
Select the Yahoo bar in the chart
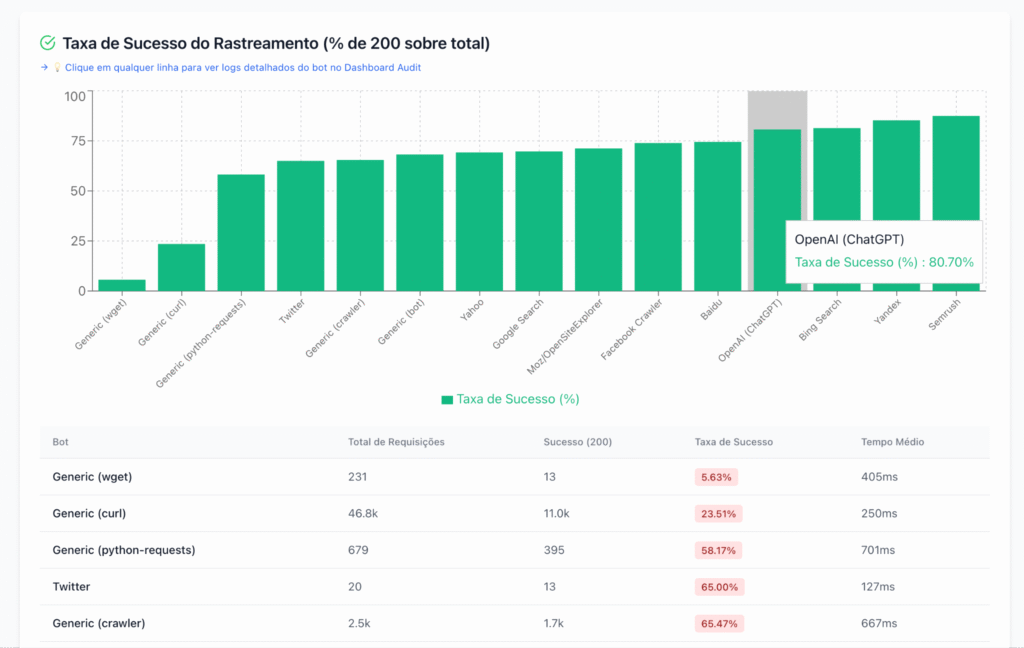pos(479,221)
